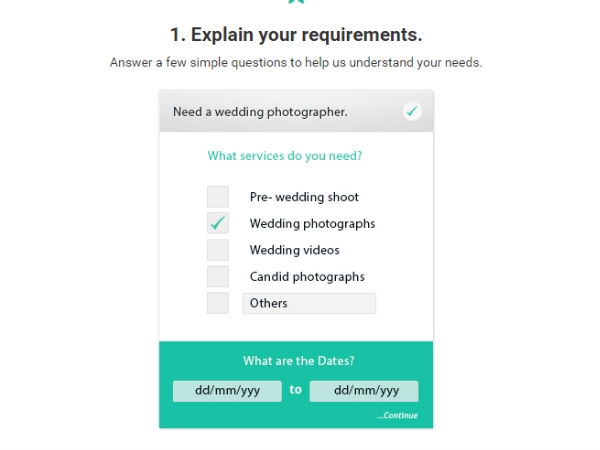Click the ...Continue link

[x=398, y=416]
